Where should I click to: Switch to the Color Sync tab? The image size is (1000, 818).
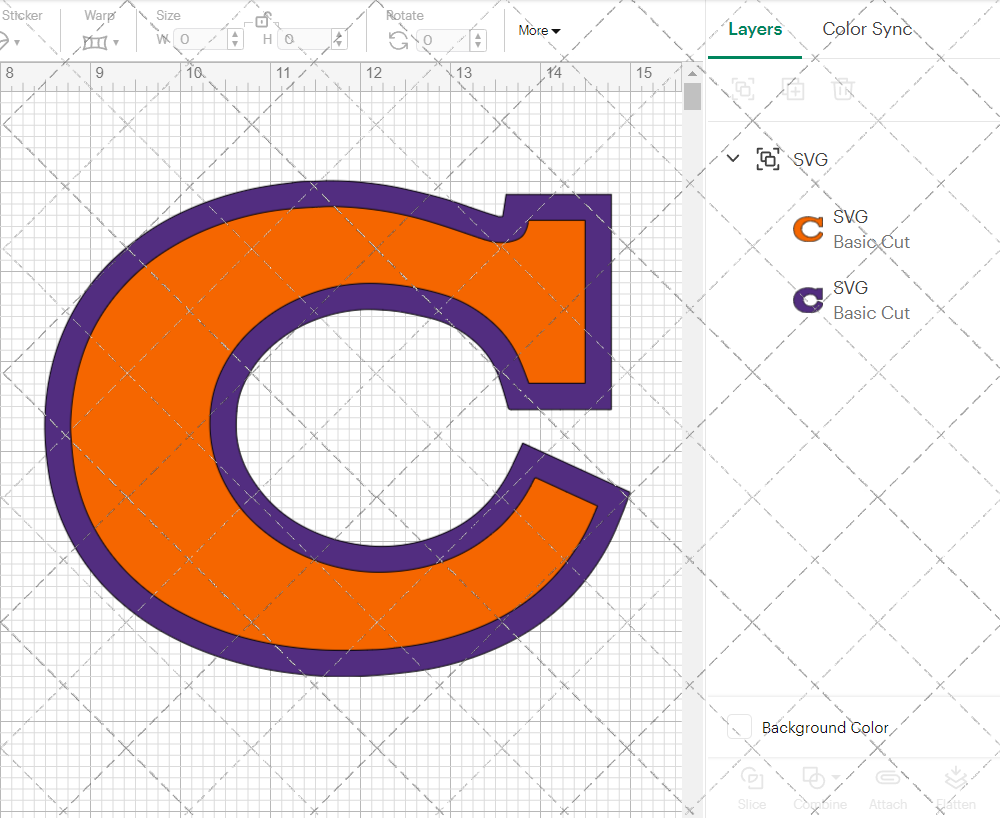pos(867,29)
